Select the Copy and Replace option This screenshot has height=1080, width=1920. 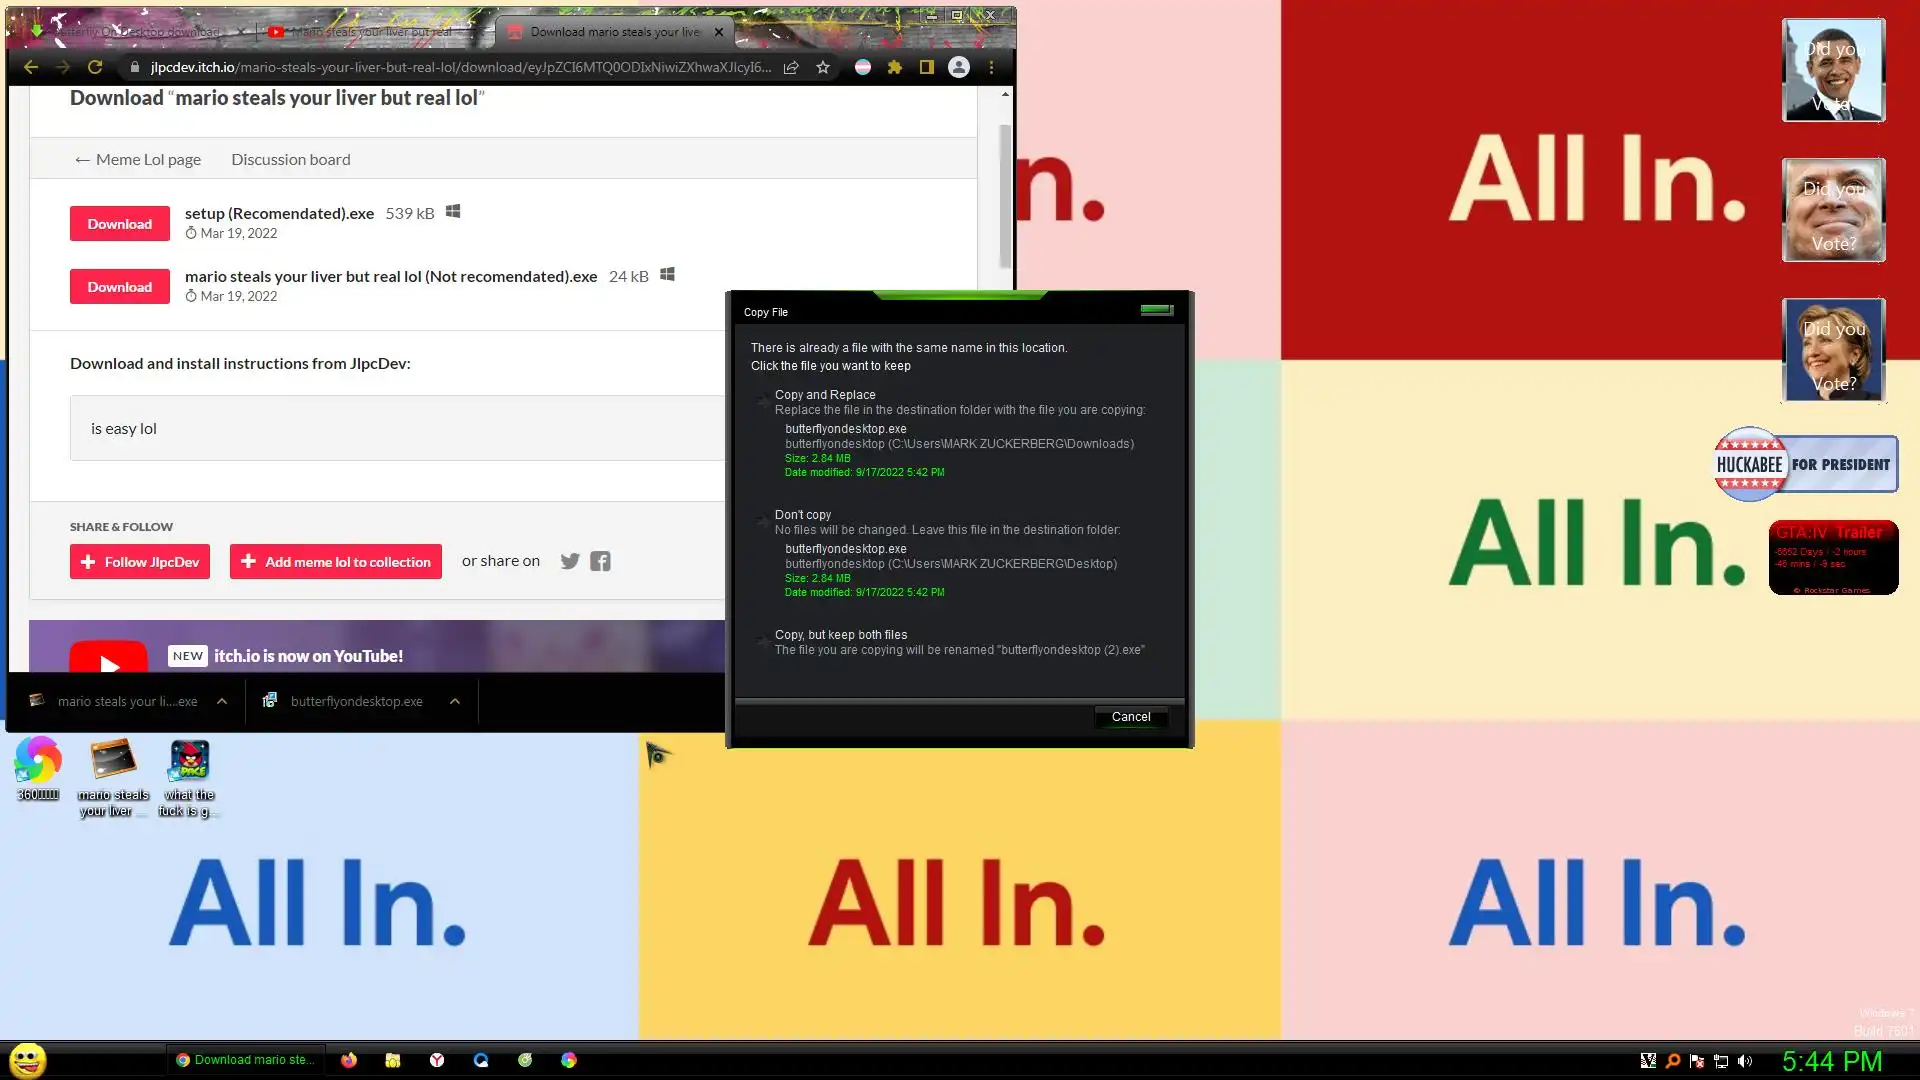pos(825,395)
